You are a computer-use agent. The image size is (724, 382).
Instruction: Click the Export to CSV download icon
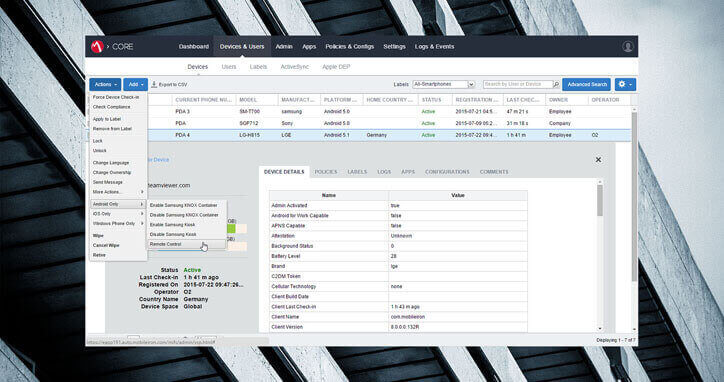pyautogui.click(x=154, y=85)
